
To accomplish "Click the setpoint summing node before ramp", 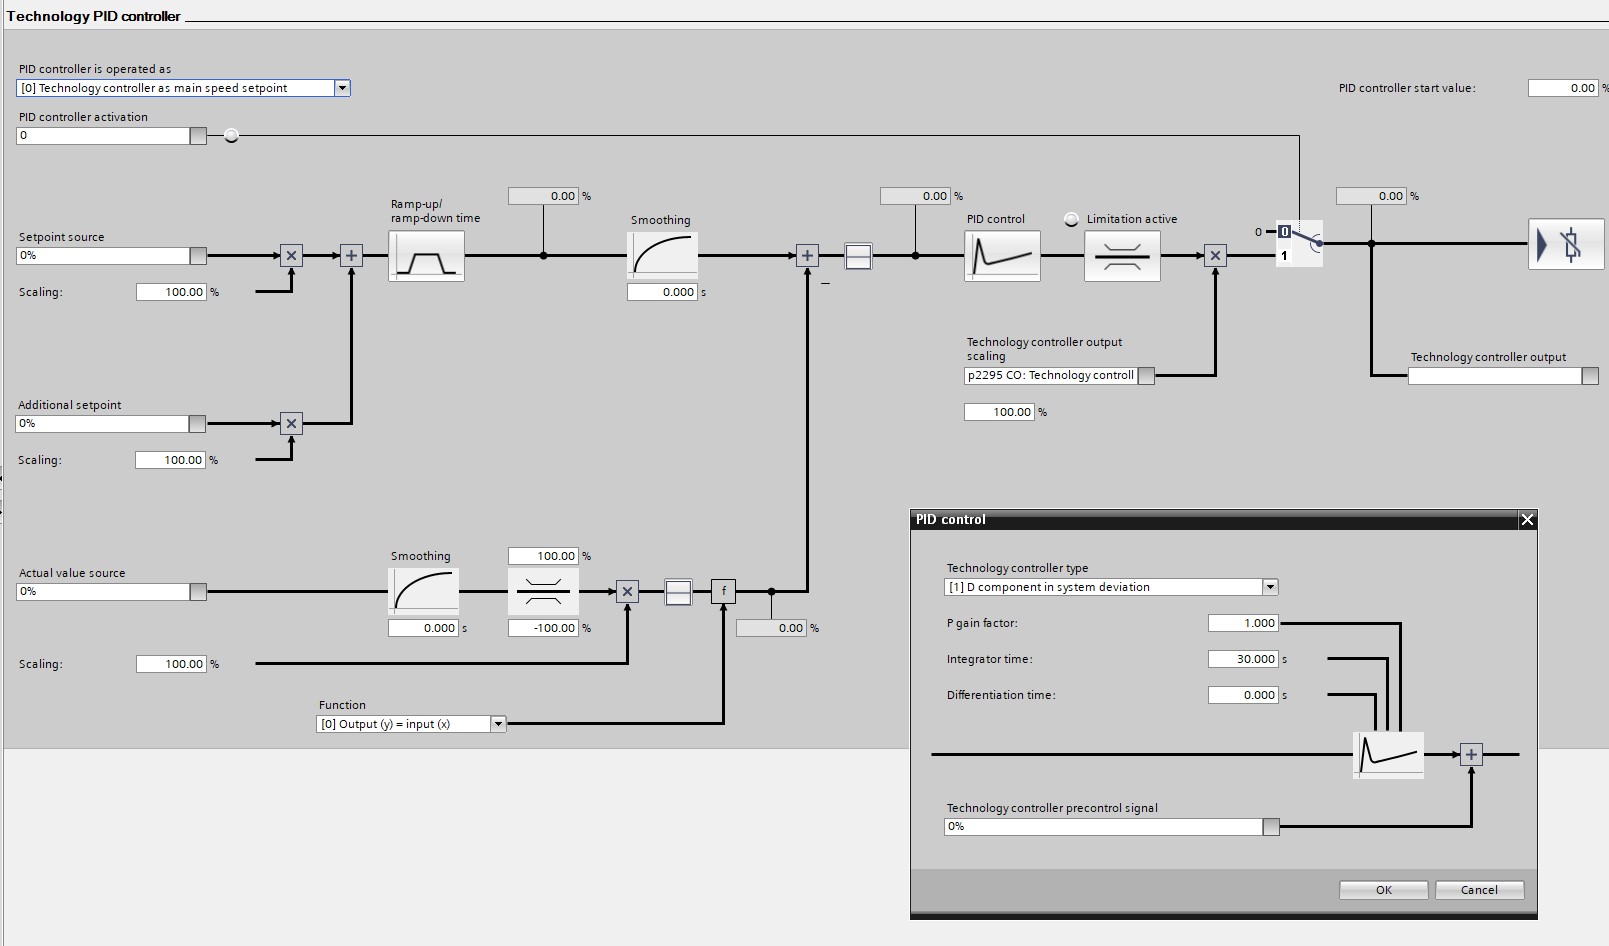I will click(x=351, y=256).
